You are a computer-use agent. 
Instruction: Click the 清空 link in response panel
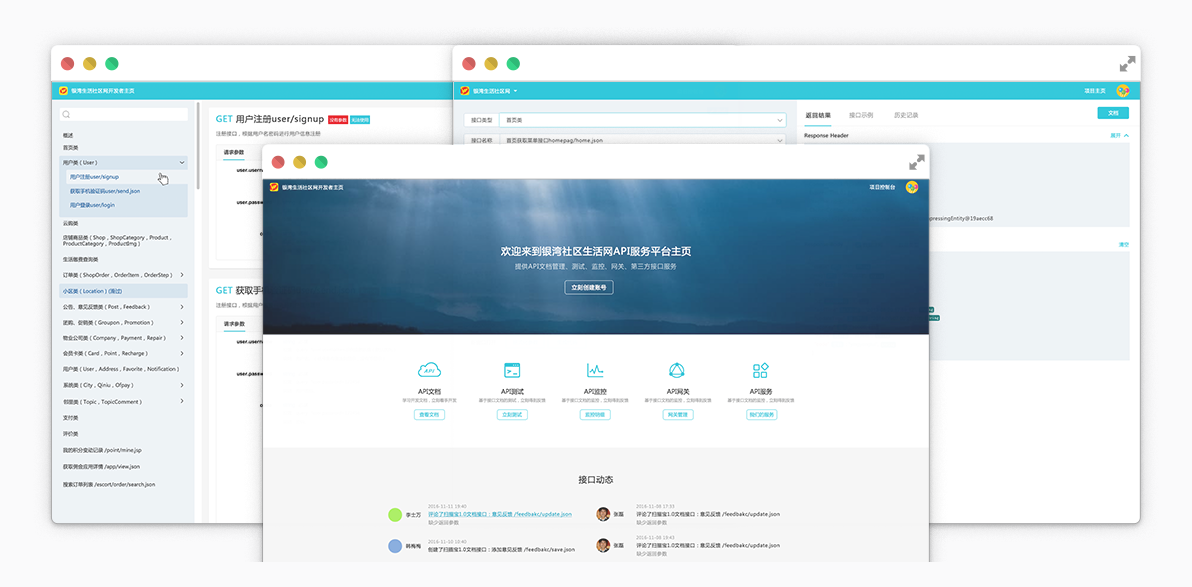point(1124,245)
